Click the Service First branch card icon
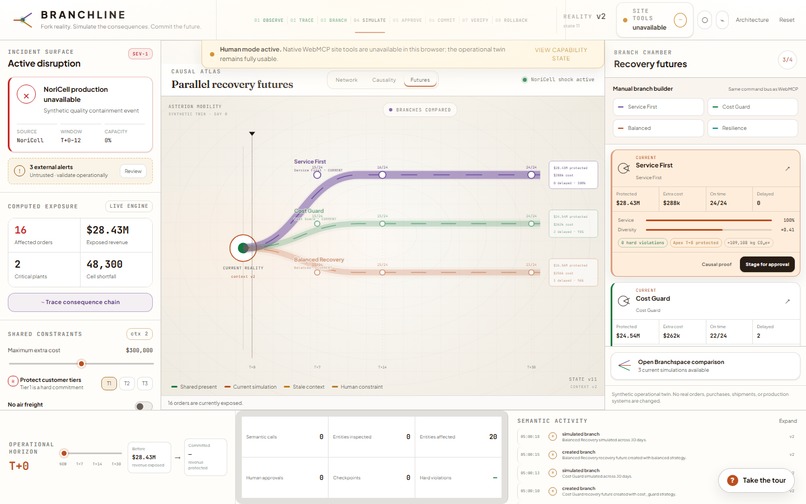 624,168
